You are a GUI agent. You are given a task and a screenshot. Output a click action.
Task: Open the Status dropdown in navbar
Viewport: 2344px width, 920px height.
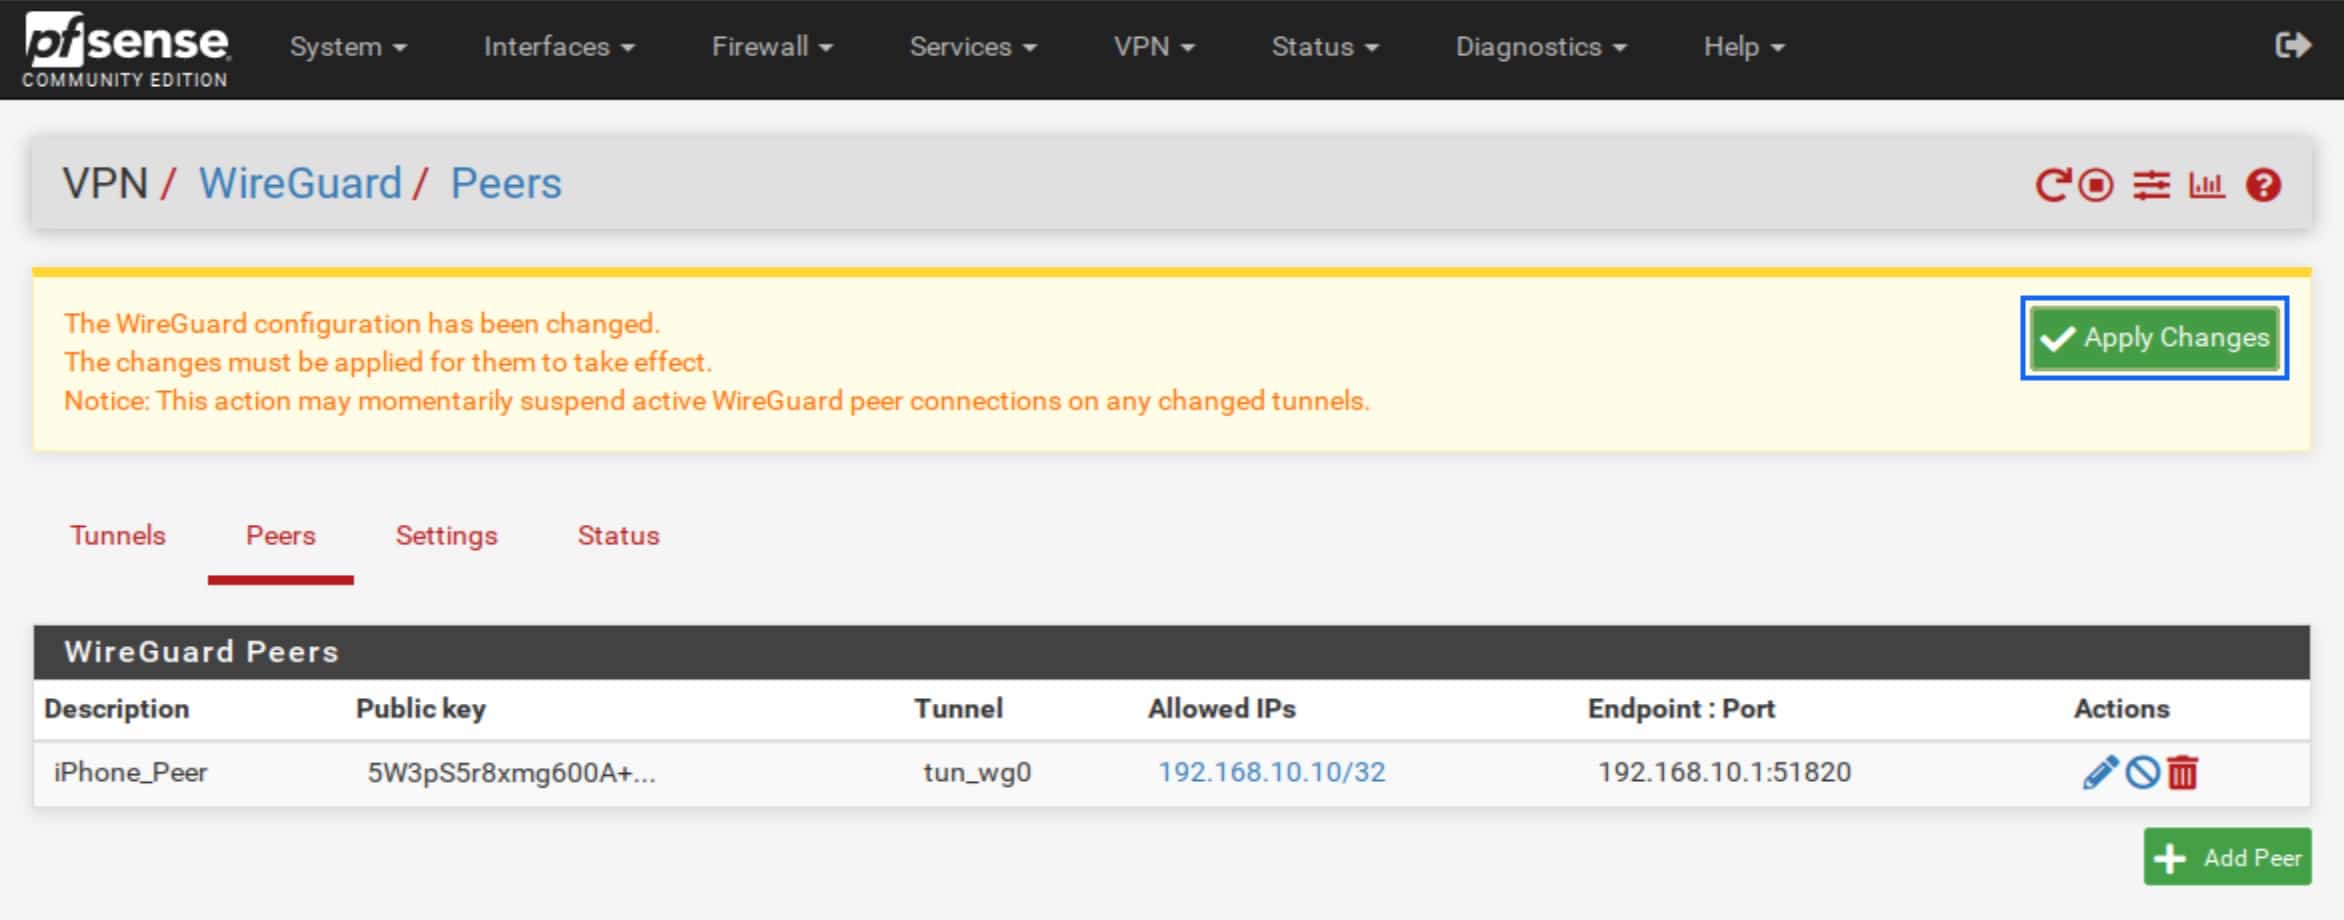(1325, 46)
